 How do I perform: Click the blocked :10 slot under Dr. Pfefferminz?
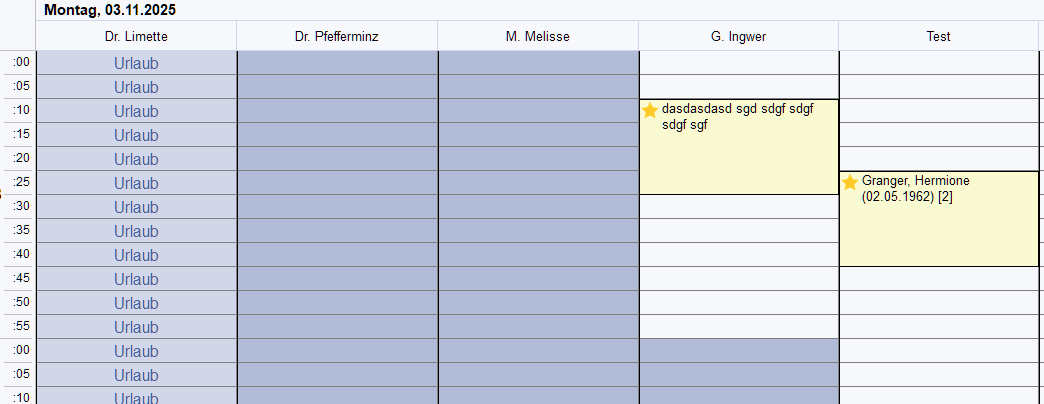(336, 111)
